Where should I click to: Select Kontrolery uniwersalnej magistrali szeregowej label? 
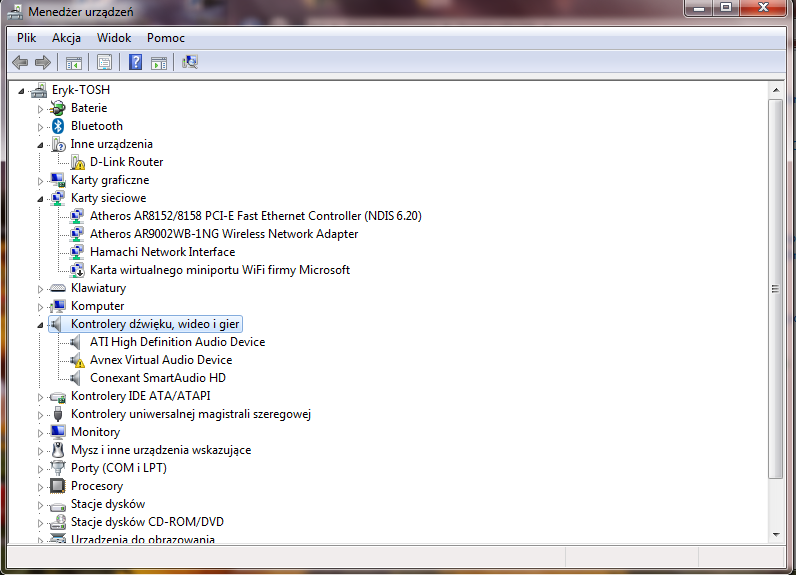pos(191,414)
